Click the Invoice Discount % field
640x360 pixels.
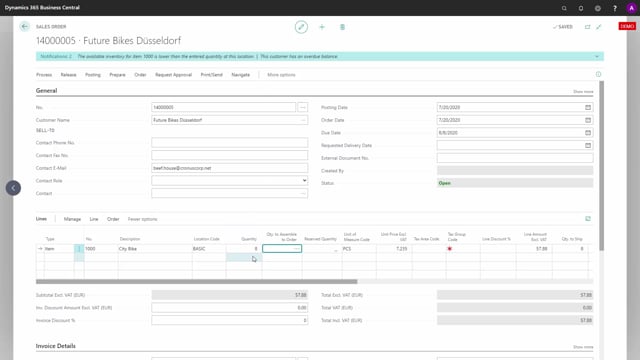(229, 320)
